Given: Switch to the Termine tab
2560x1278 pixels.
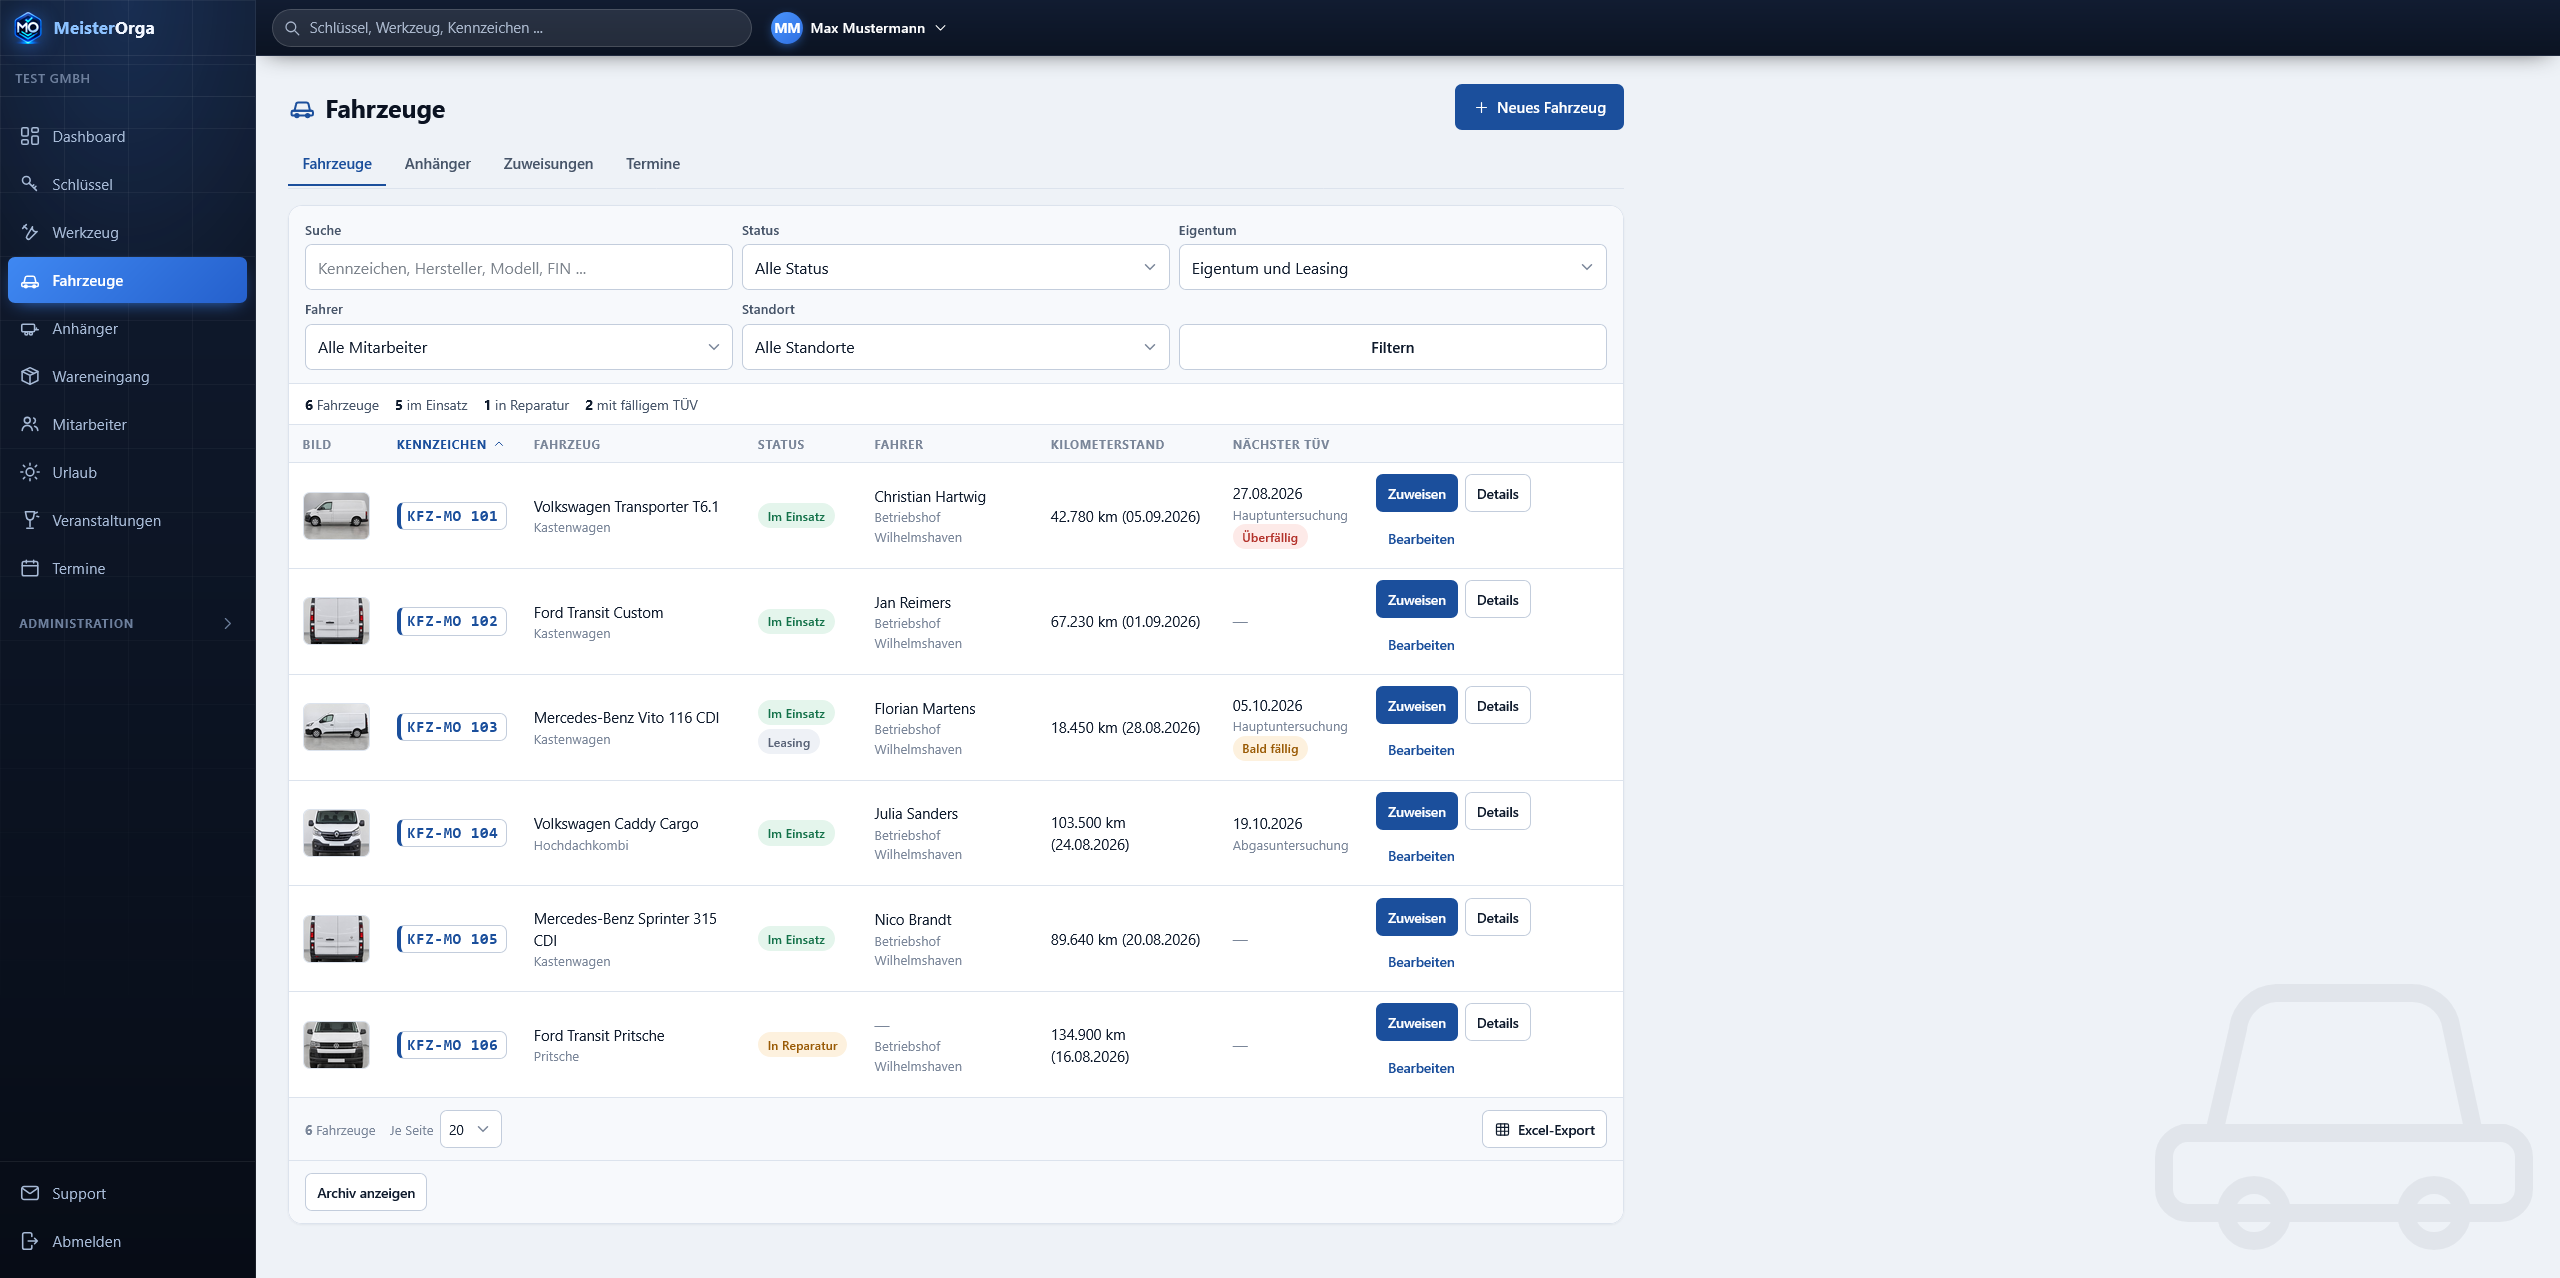Looking at the screenshot, I should coord(652,164).
